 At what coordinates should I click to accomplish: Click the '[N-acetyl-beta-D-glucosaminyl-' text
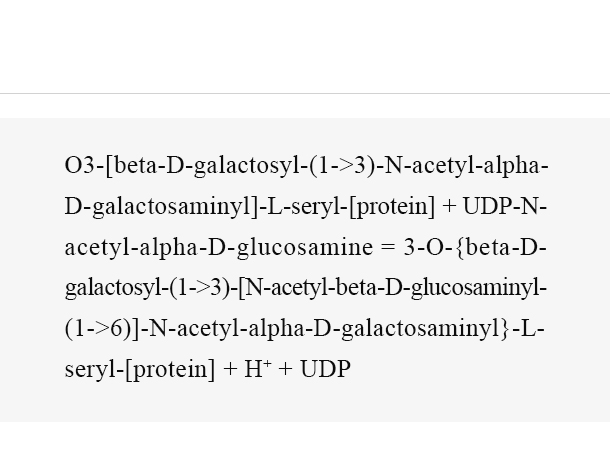point(393,288)
